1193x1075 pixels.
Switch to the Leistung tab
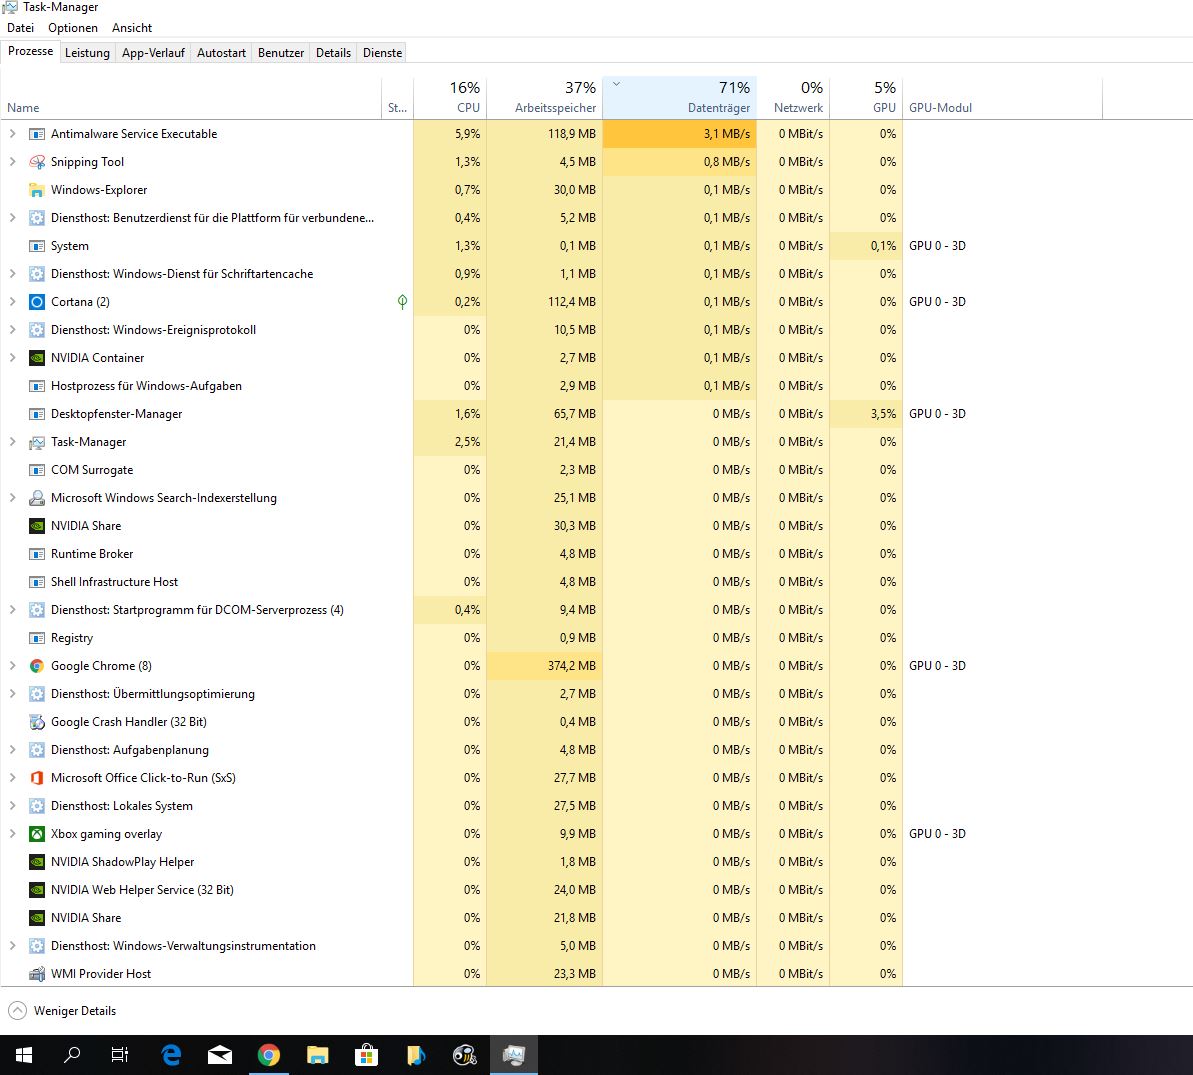click(87, 53)
